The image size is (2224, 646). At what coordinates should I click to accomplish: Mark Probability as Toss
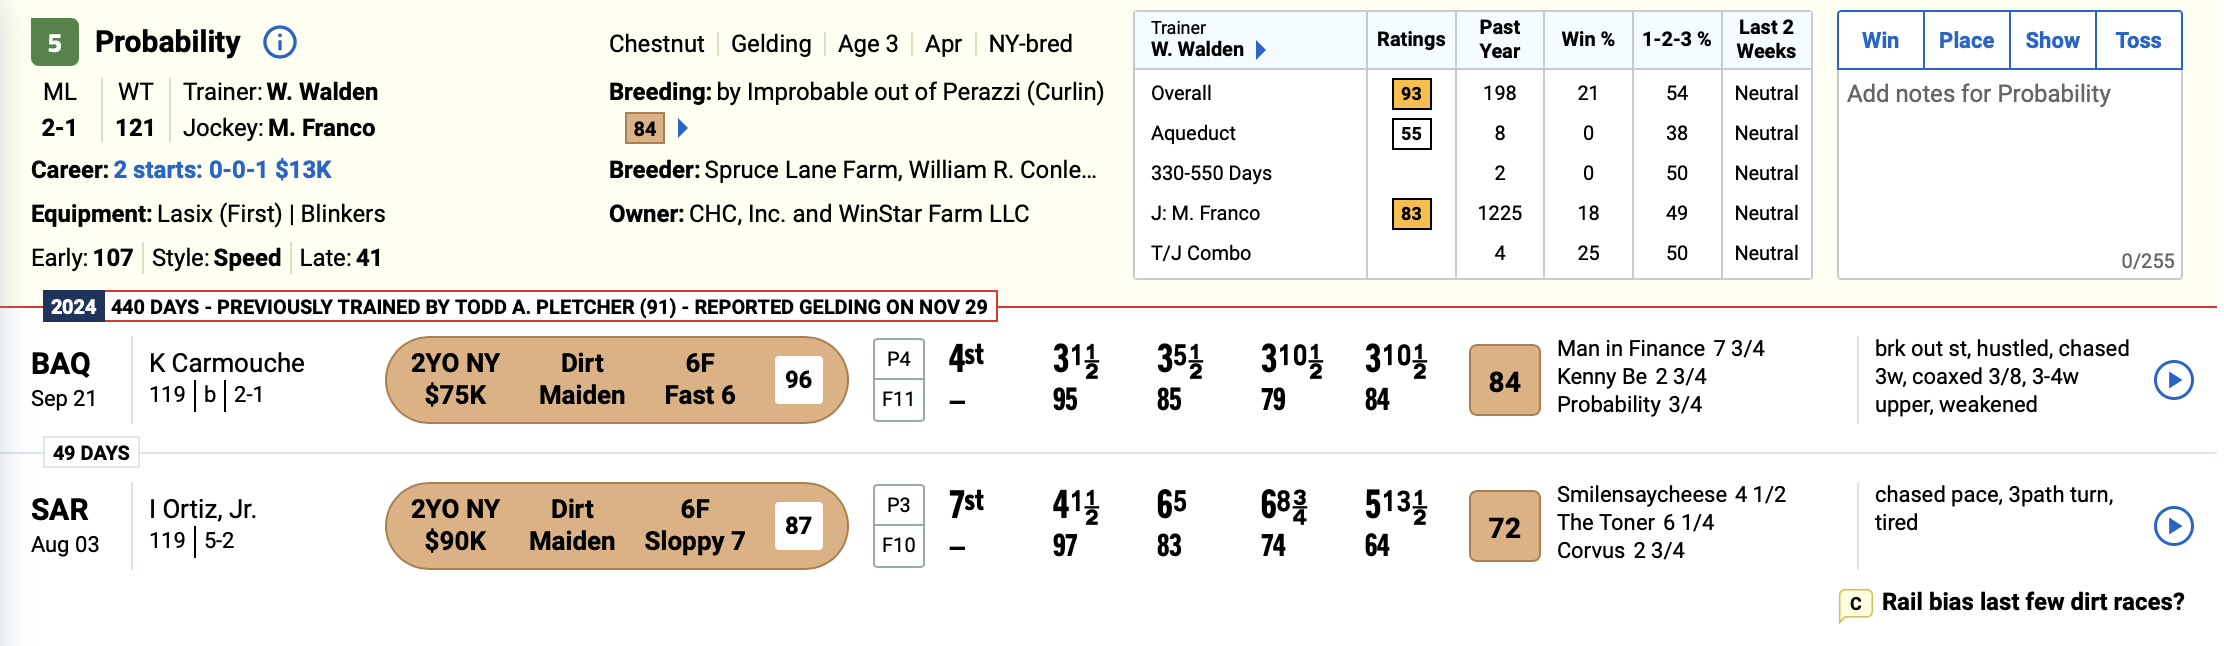pyautogui.click(x=2138, y=41)
